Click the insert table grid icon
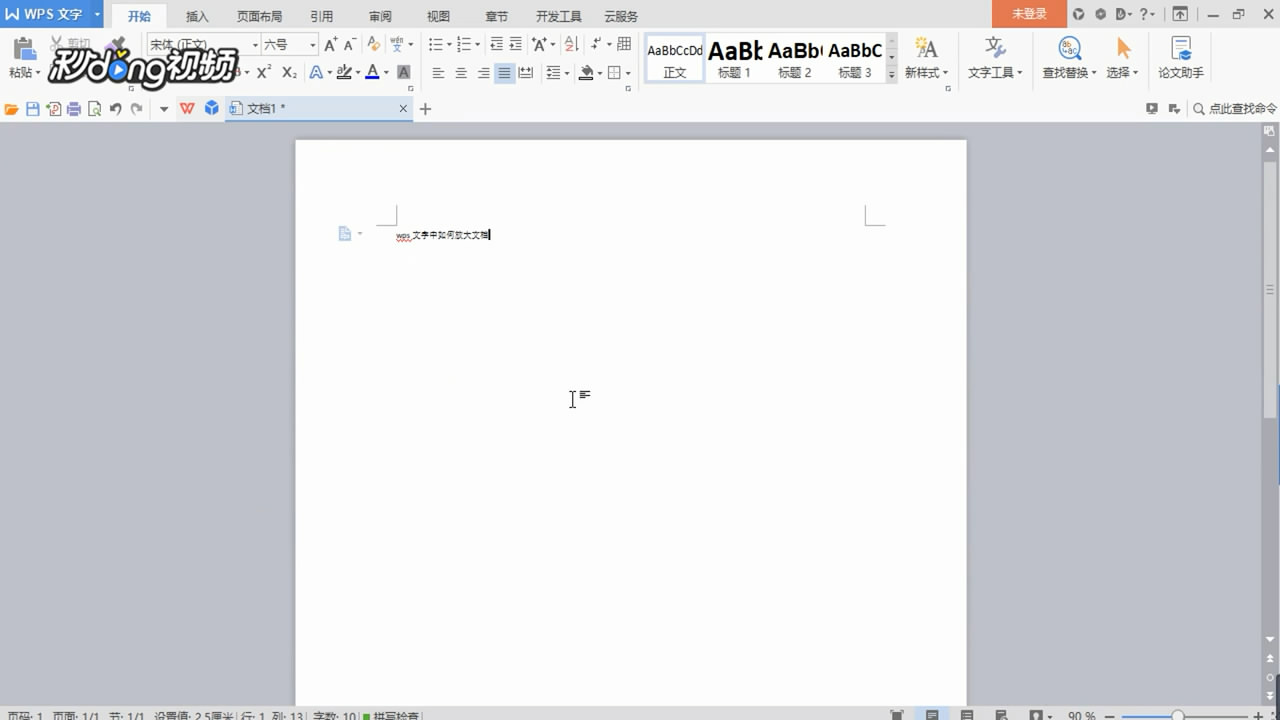This screenshot has width=1280, height=720. [624, 44]
